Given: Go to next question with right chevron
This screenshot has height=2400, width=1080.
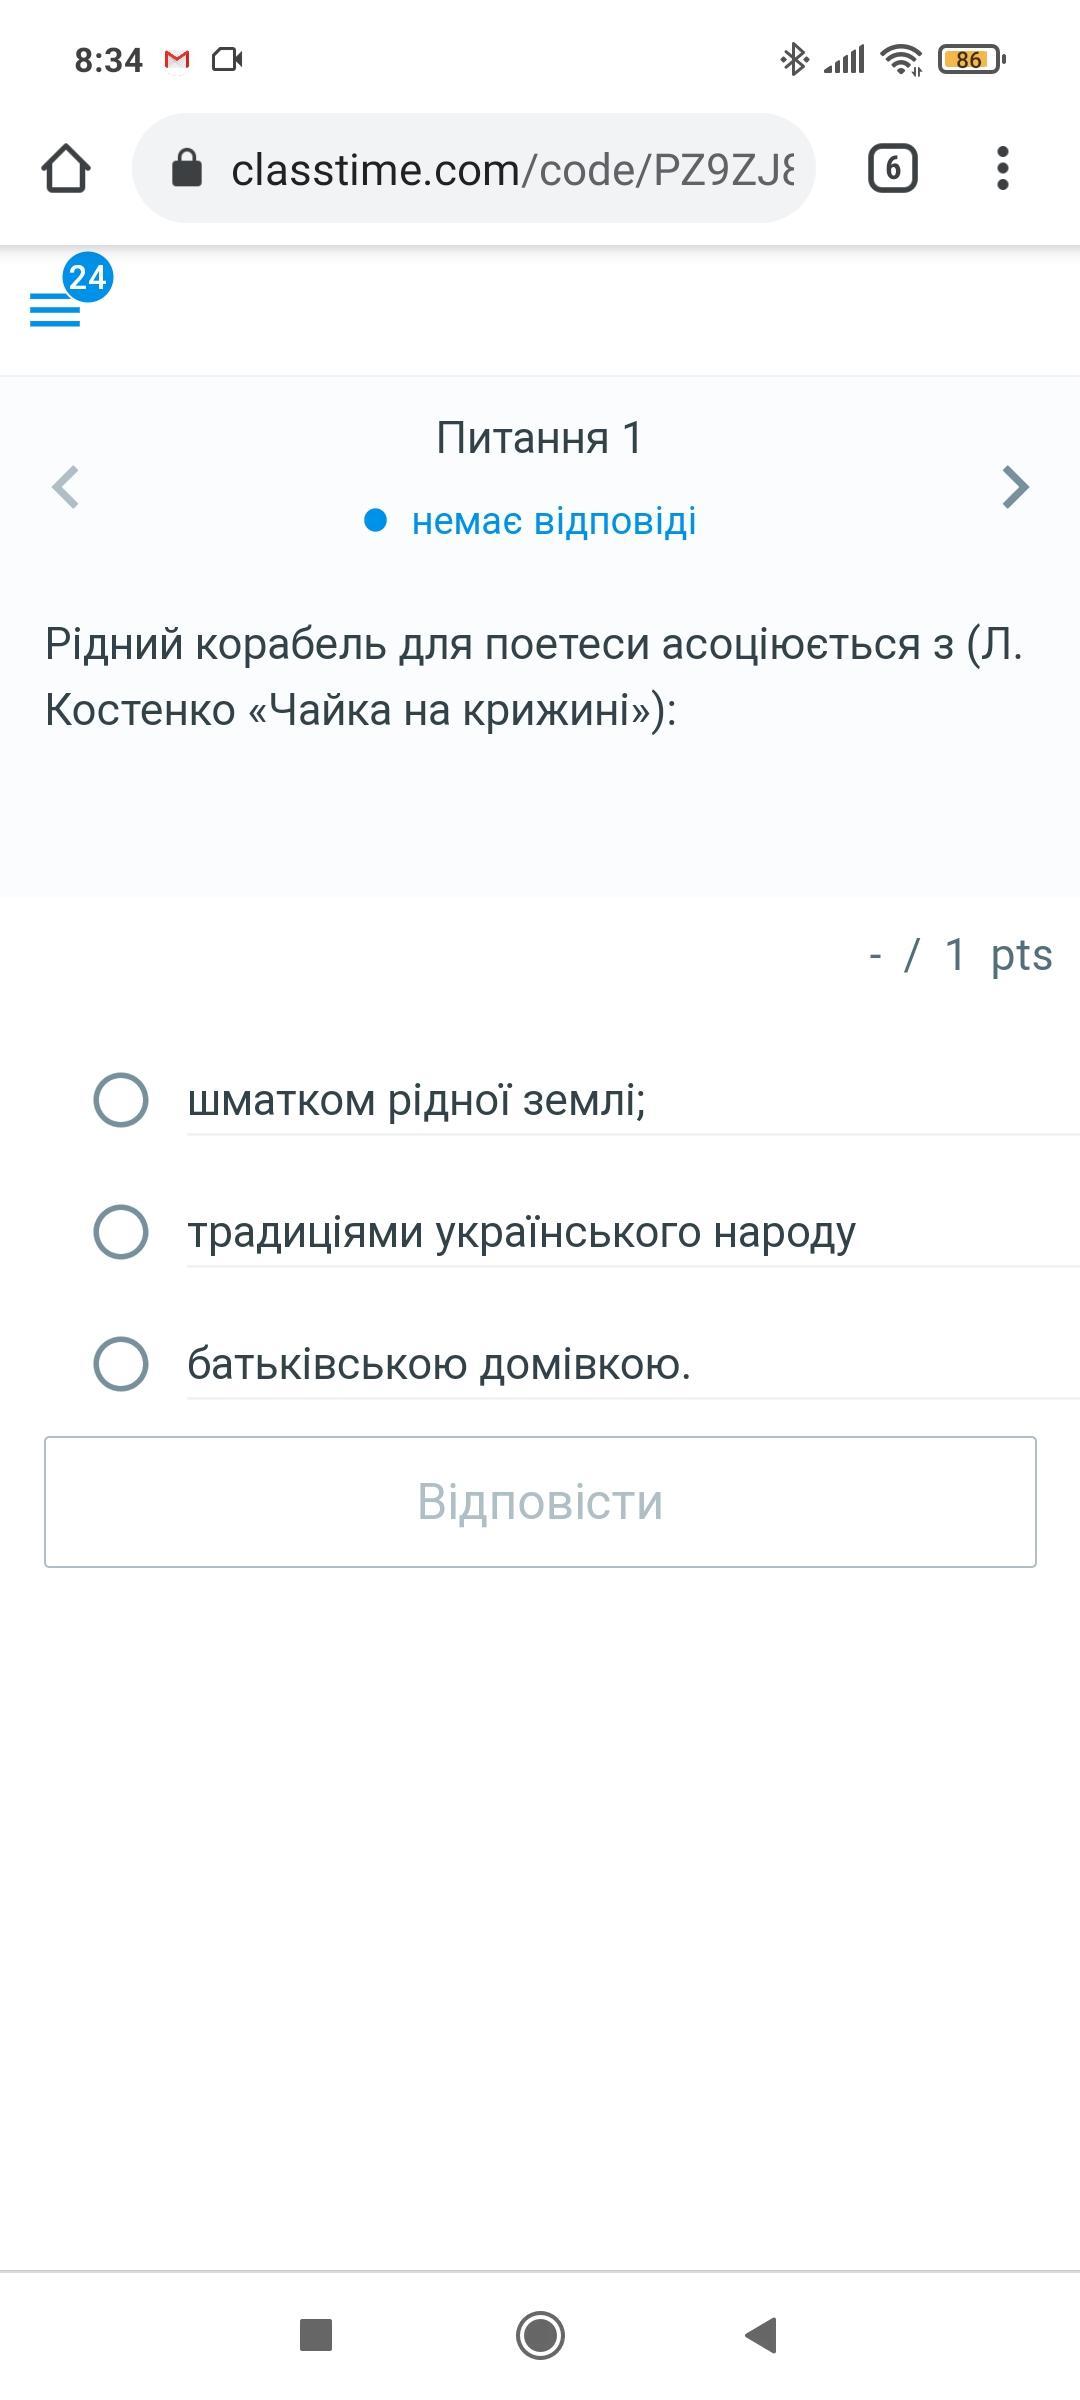Looking at the screenshot, I should (x=1015, y=487).
